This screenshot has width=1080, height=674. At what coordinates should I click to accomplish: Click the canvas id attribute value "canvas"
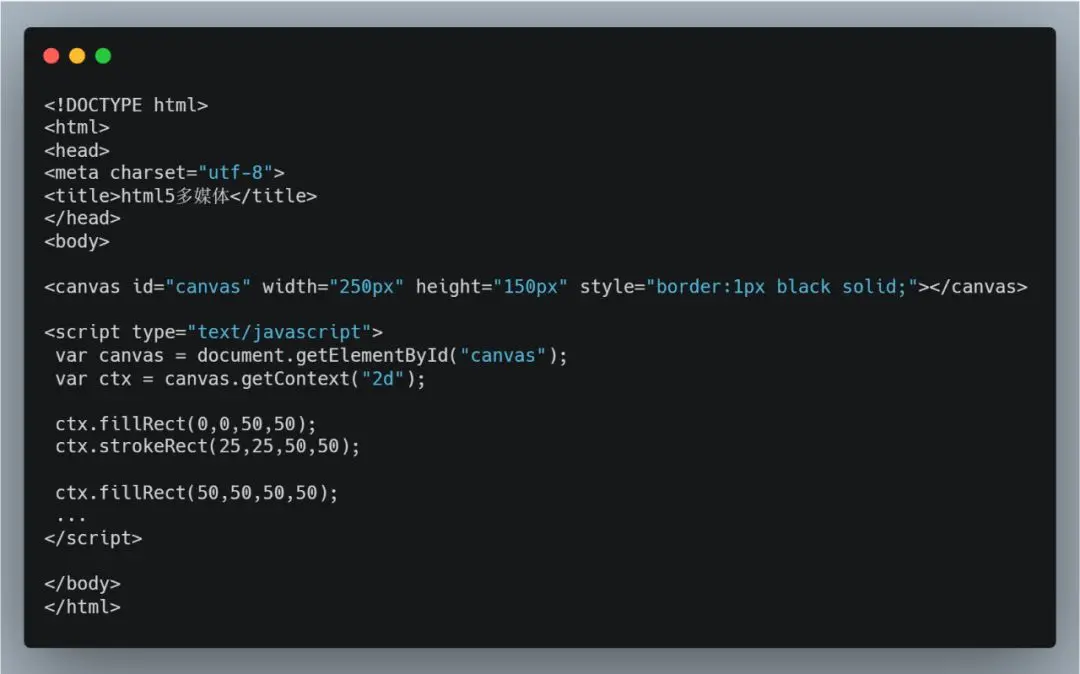click(208, 287)
